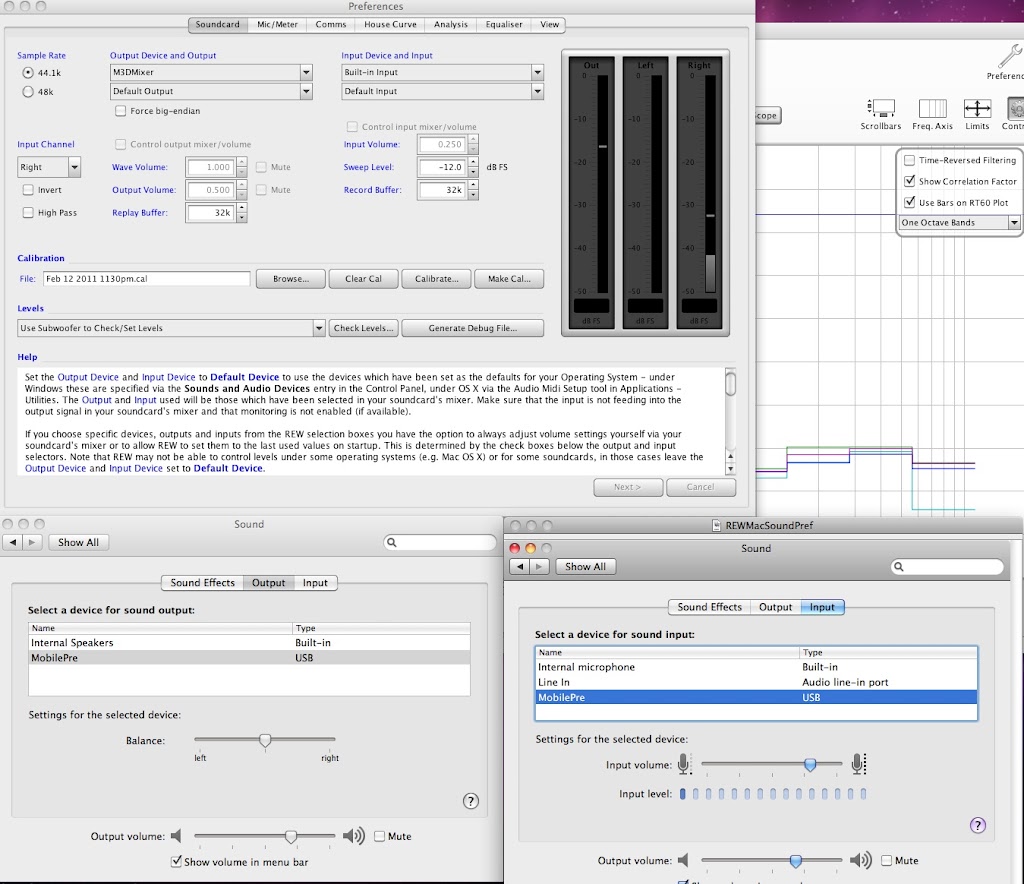The image size is (1024, 884).
Task: Click the Limits toolbar icon
Action: click(977, 108)
